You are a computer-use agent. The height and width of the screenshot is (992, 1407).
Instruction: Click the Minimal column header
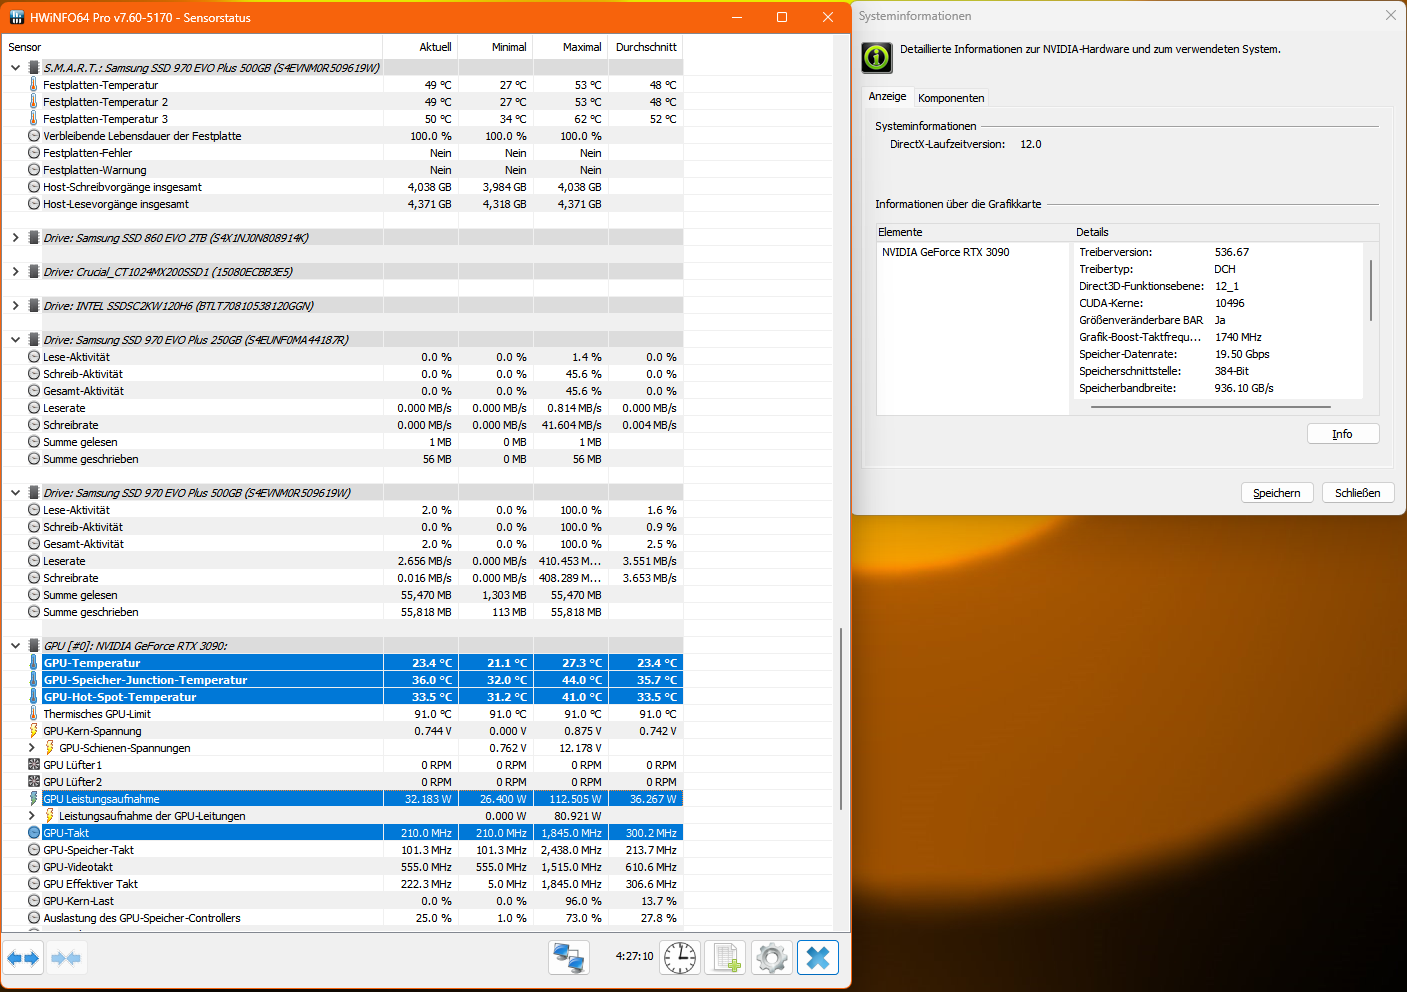point(495,47)
